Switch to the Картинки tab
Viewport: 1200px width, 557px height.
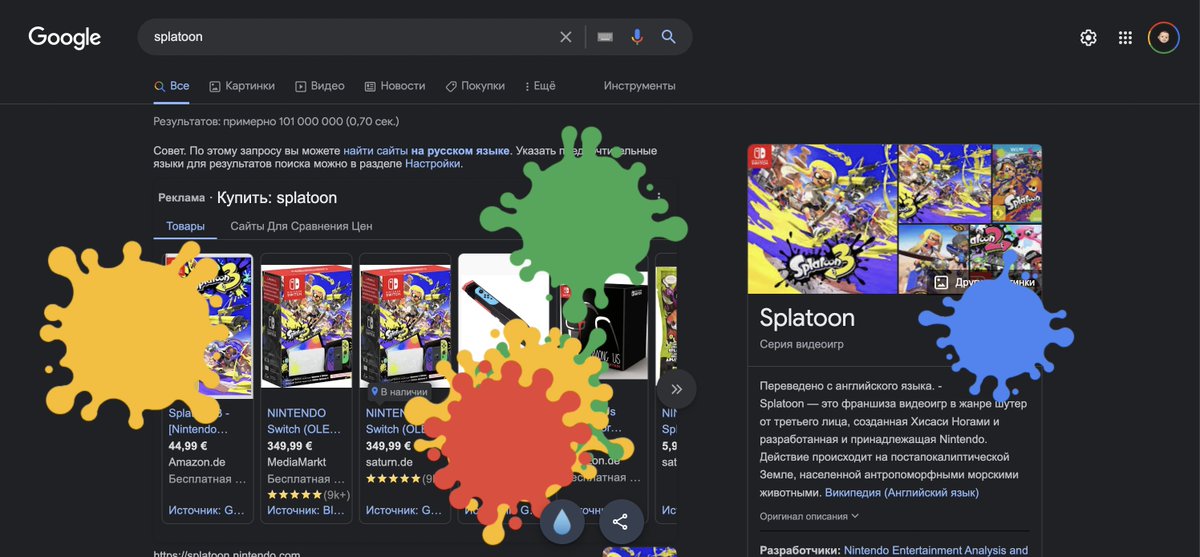click(241, 86)
